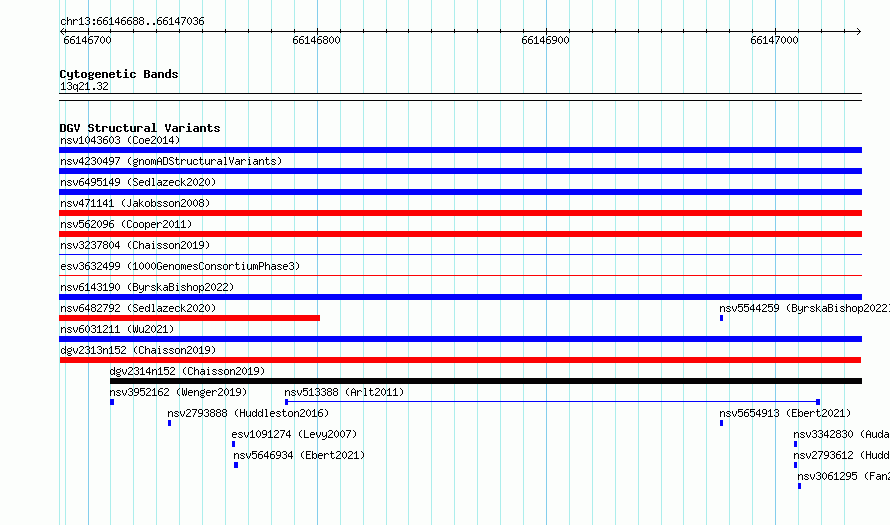Click blue marker beneath nsv3952162

(x=112, y=402)
